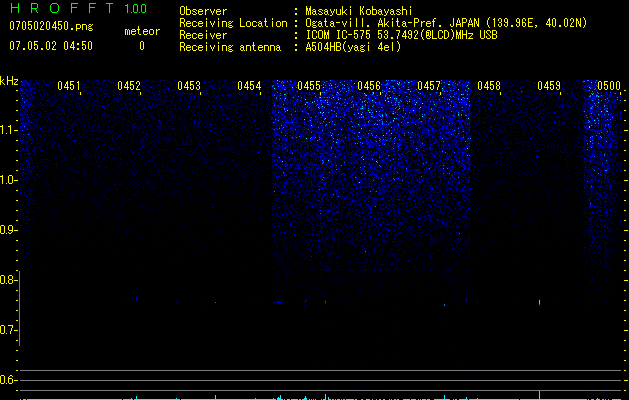Click the meteor label
This screenshot has height=400, width=629.
tap(142, 31)
